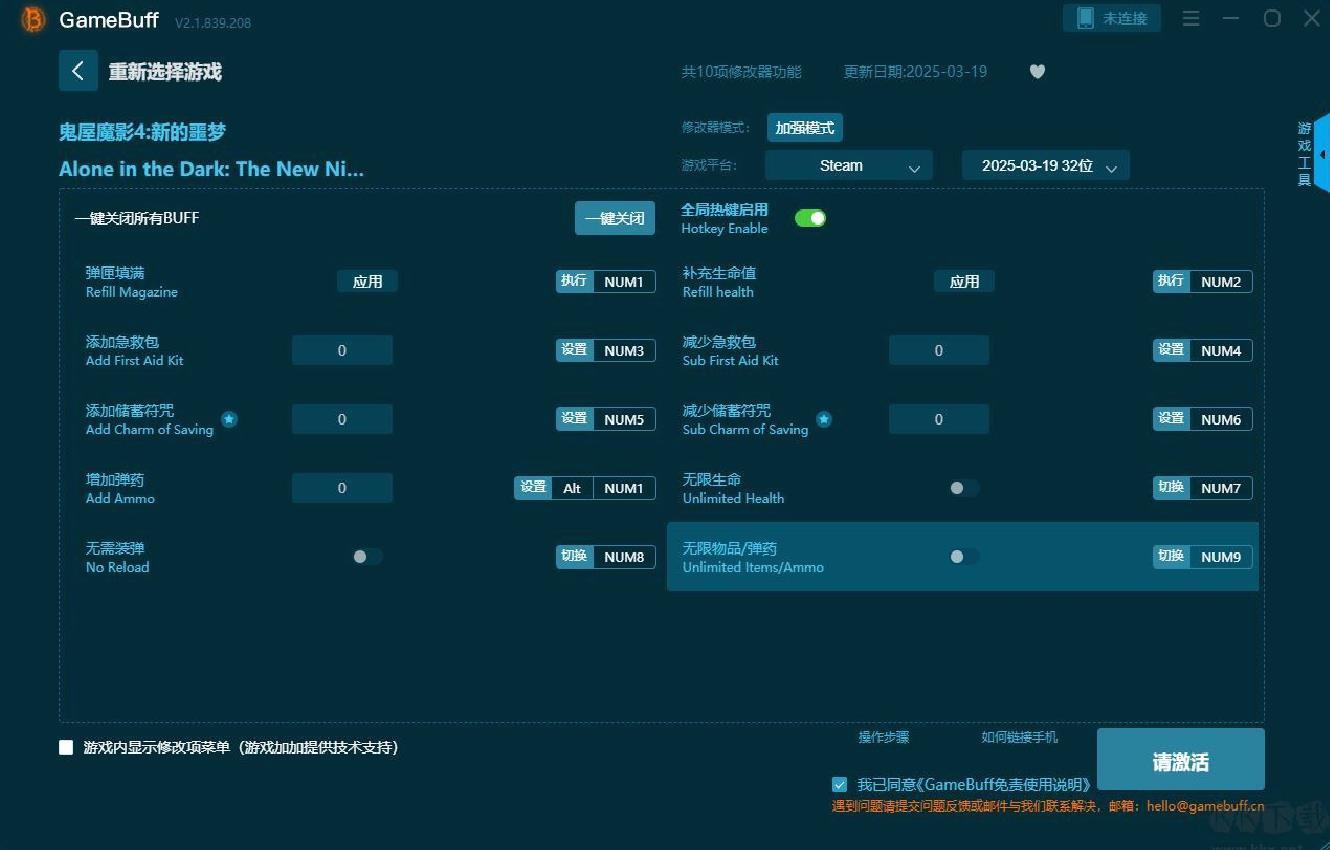Click the phone not-connected button
The image size is (1330, 850).
point(1112,18)
